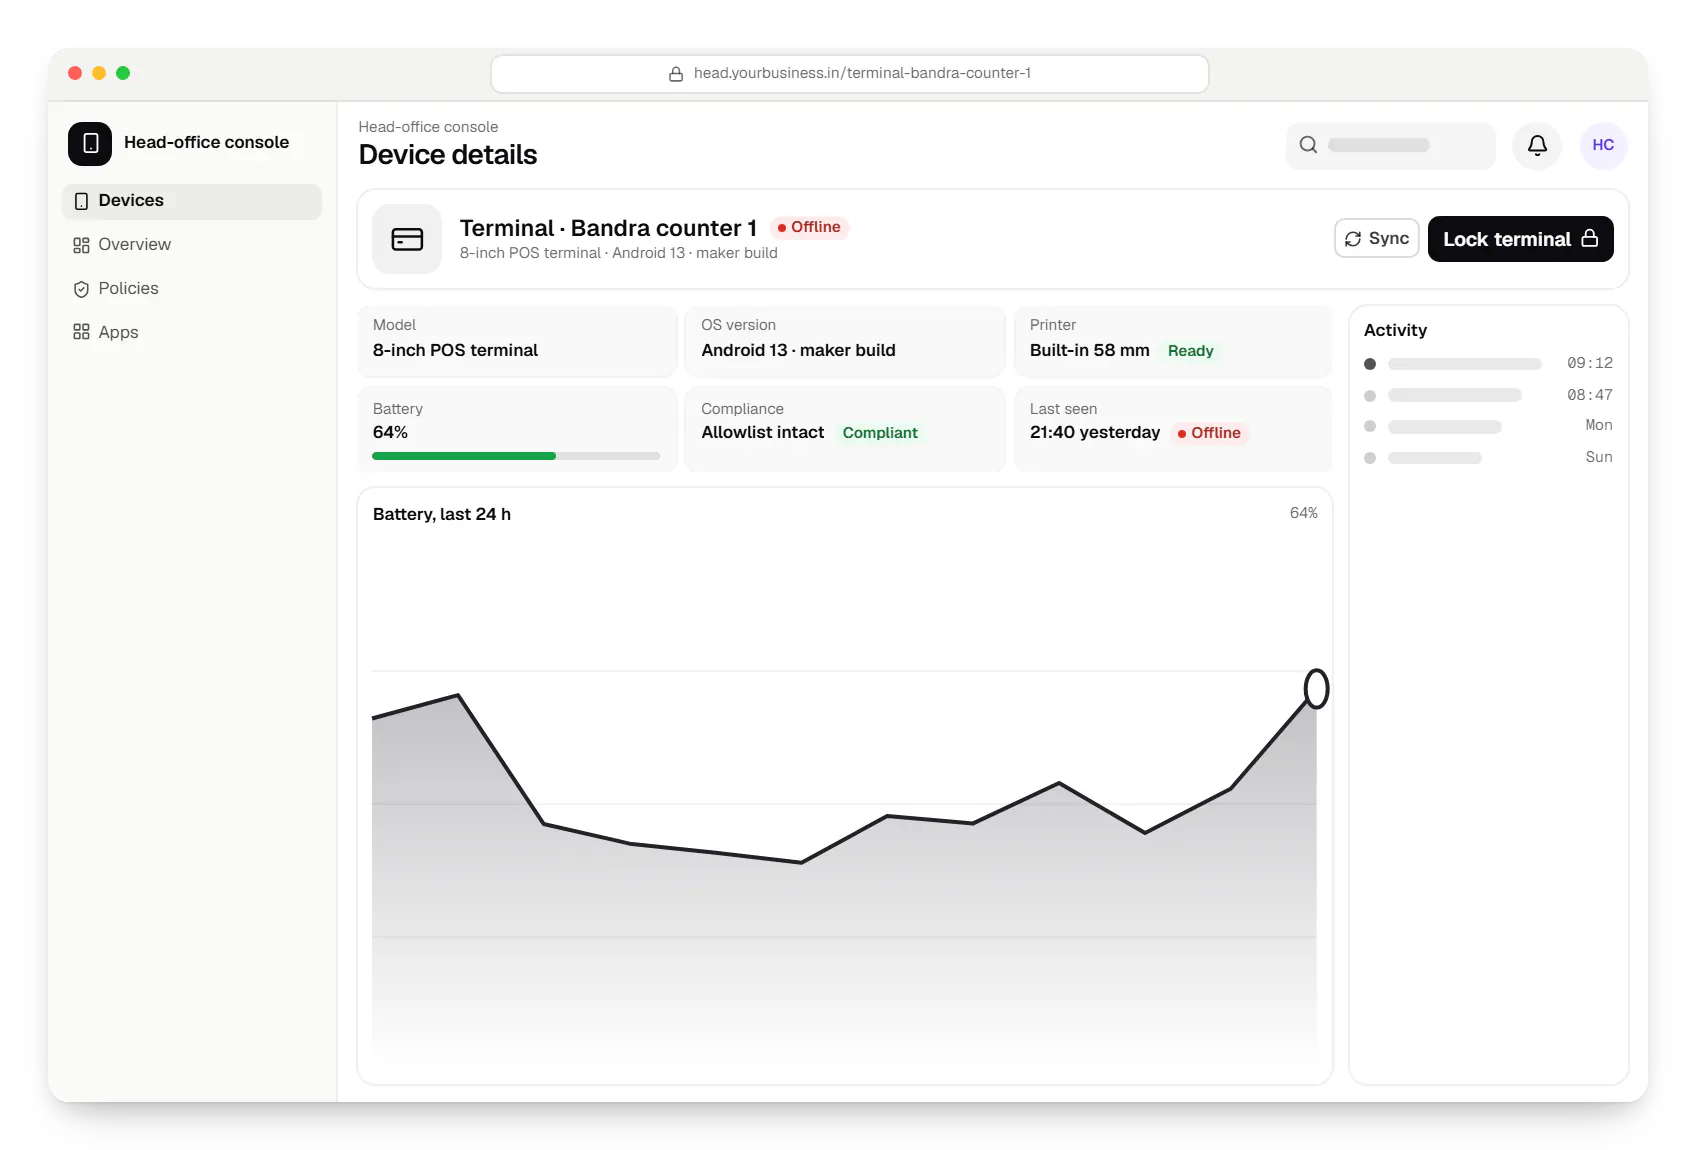Click the Devices phone icon in sidebar

(x=81, y=201)
